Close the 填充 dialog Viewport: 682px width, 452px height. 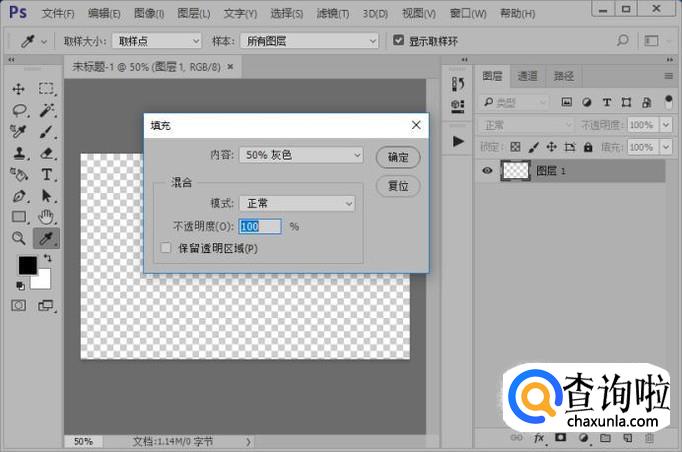click(x=416, y=125)
